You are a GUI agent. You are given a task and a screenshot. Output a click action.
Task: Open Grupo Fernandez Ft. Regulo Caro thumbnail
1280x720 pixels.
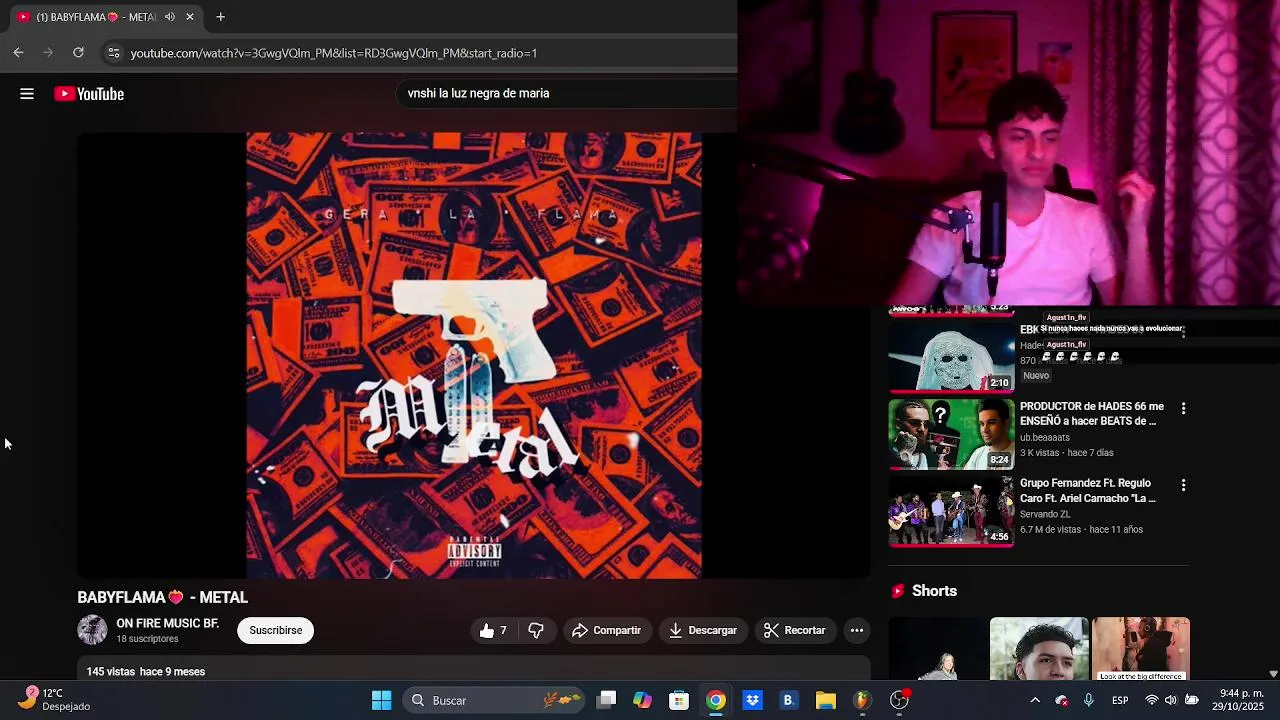click(951, 511)
